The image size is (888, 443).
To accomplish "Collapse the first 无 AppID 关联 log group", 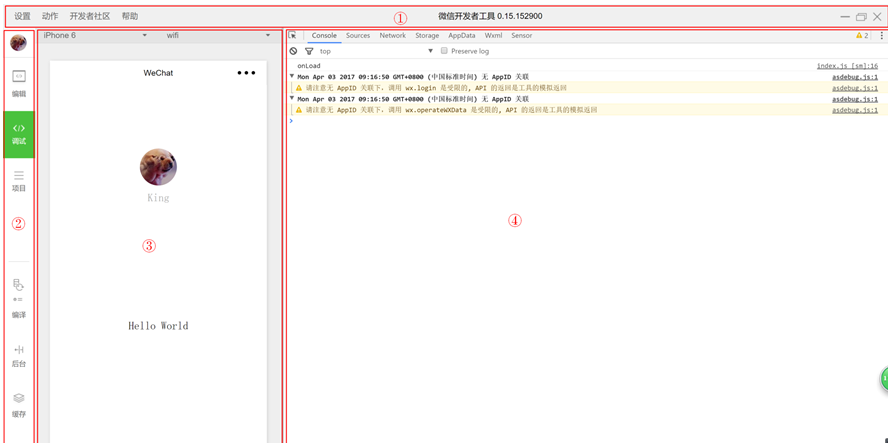I will [x=292, y=76].
